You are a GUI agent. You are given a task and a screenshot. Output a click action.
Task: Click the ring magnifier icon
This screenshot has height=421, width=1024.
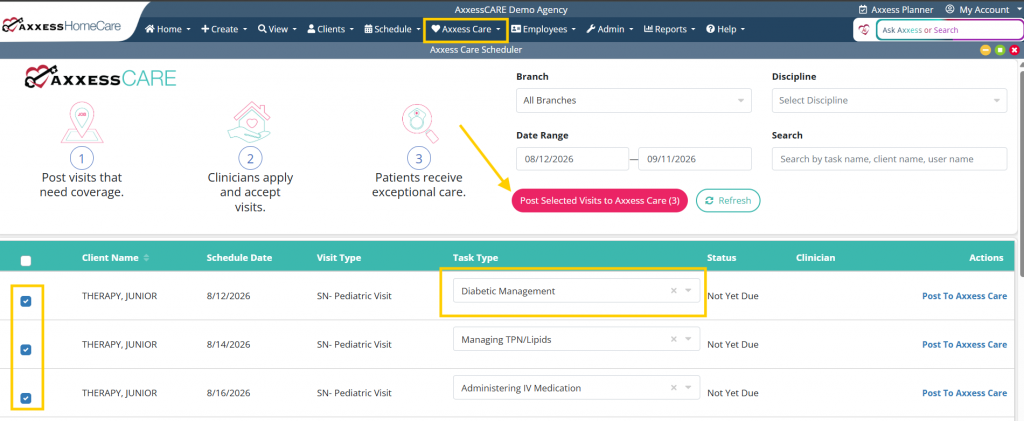pos(419,123)
